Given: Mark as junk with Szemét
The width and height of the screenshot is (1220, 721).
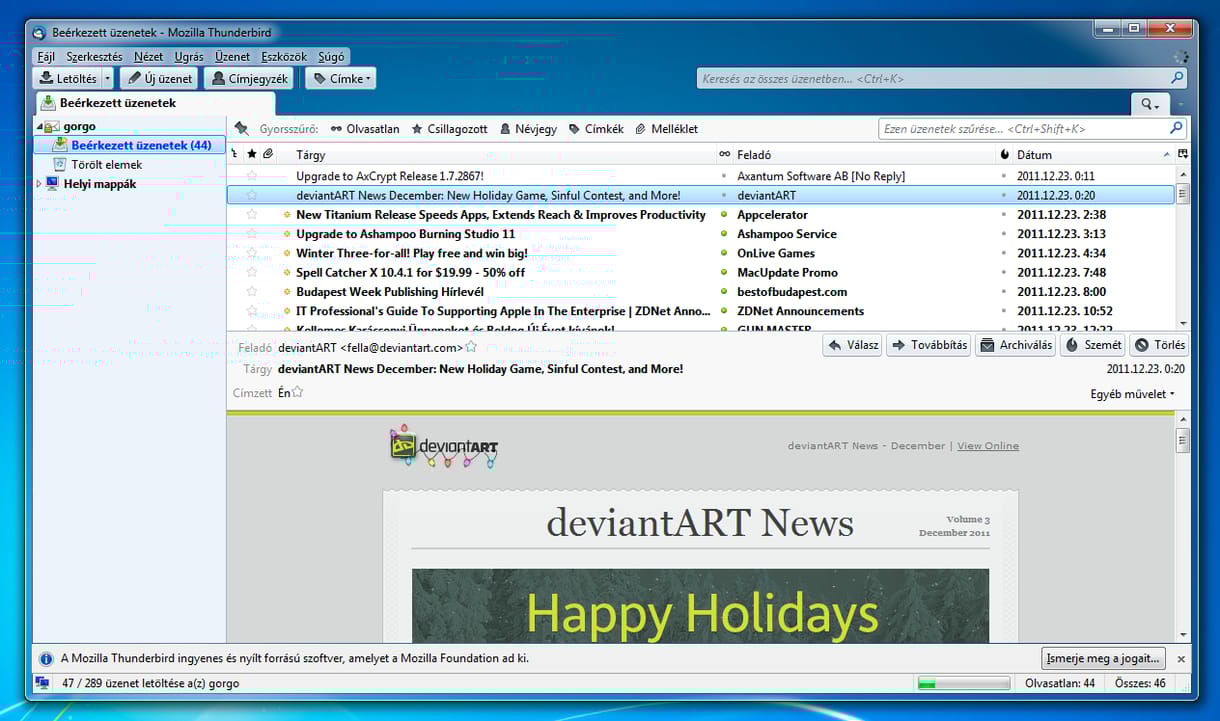Looking at the screenshot, I should tap(1093, 345).
